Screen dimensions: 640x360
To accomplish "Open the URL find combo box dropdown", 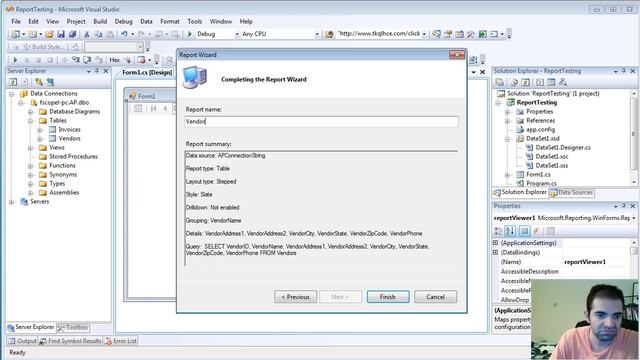I will [x=424, y=34].
